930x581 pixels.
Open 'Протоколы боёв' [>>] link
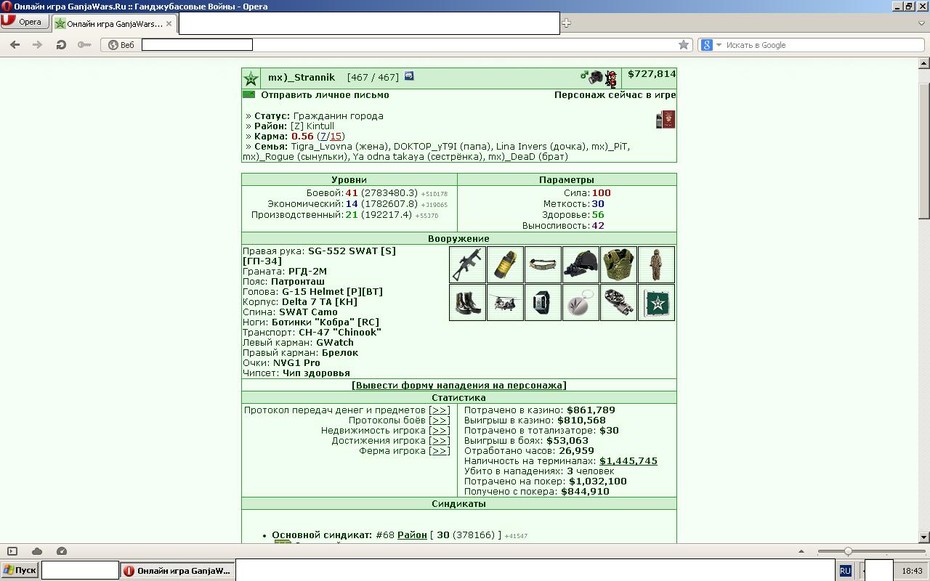[x=439, y=420]
